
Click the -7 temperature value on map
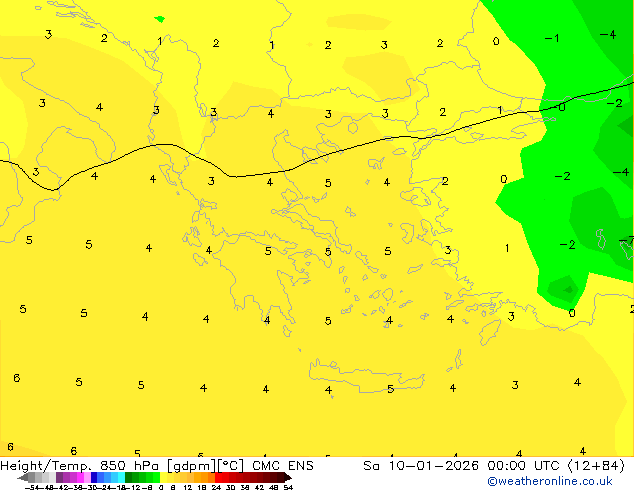point(627,240)
